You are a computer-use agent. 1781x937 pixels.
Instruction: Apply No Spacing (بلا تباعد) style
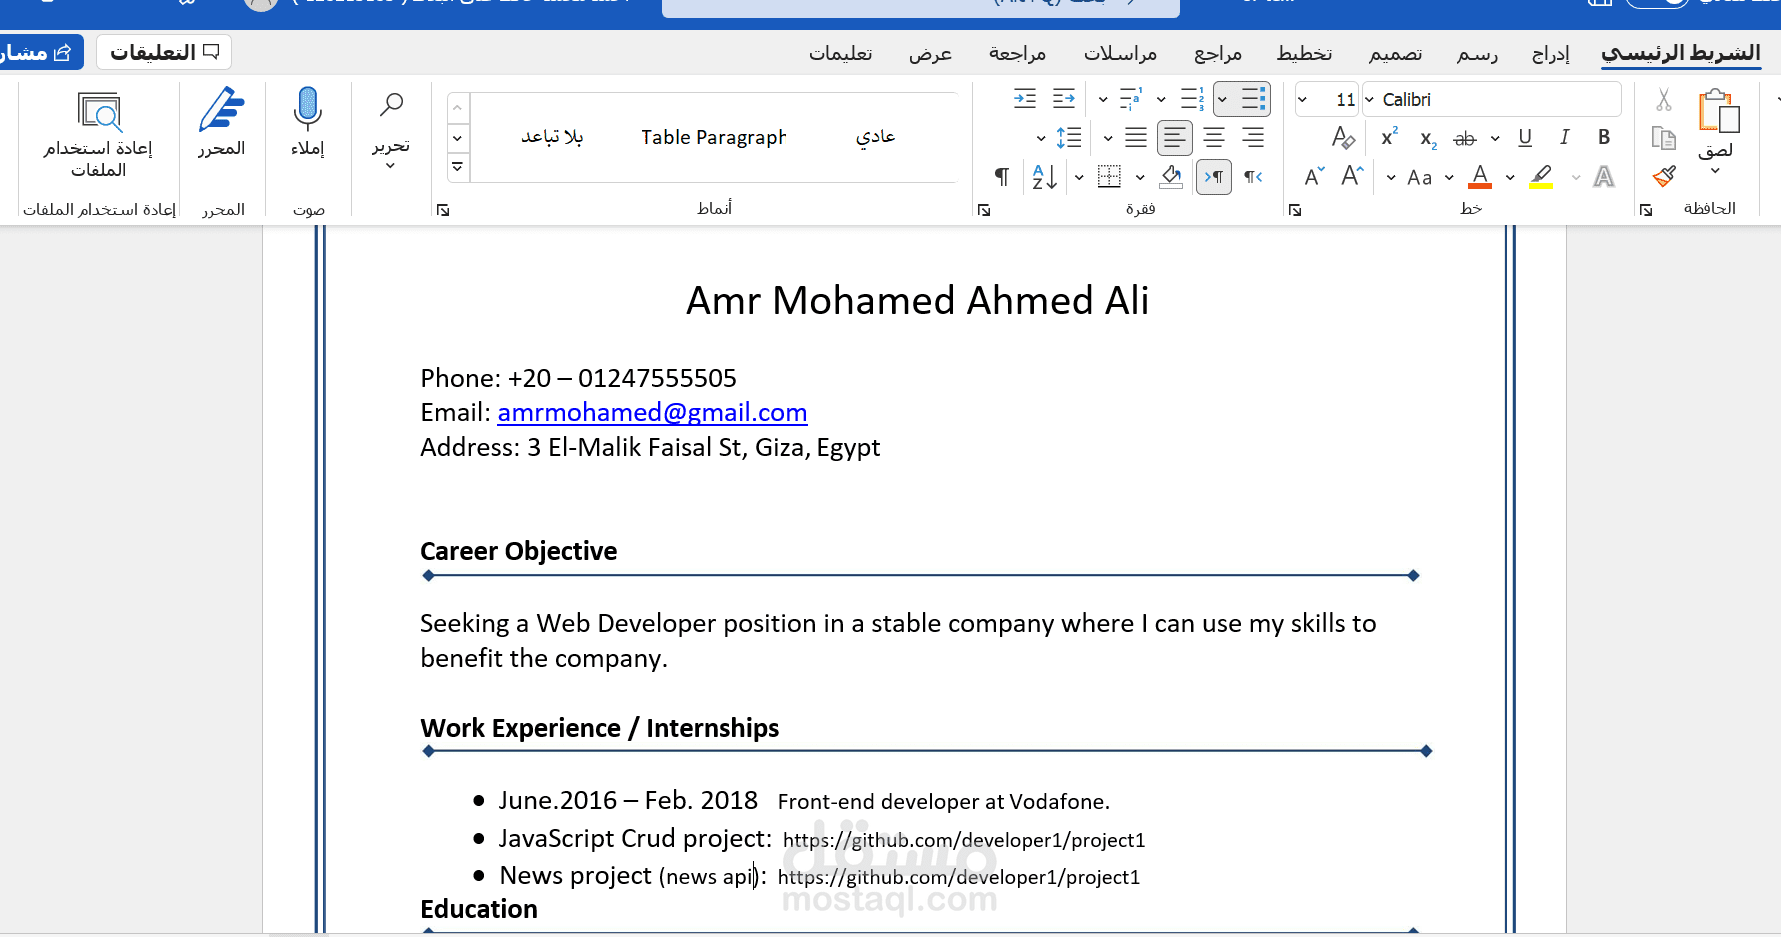[552, 136]
